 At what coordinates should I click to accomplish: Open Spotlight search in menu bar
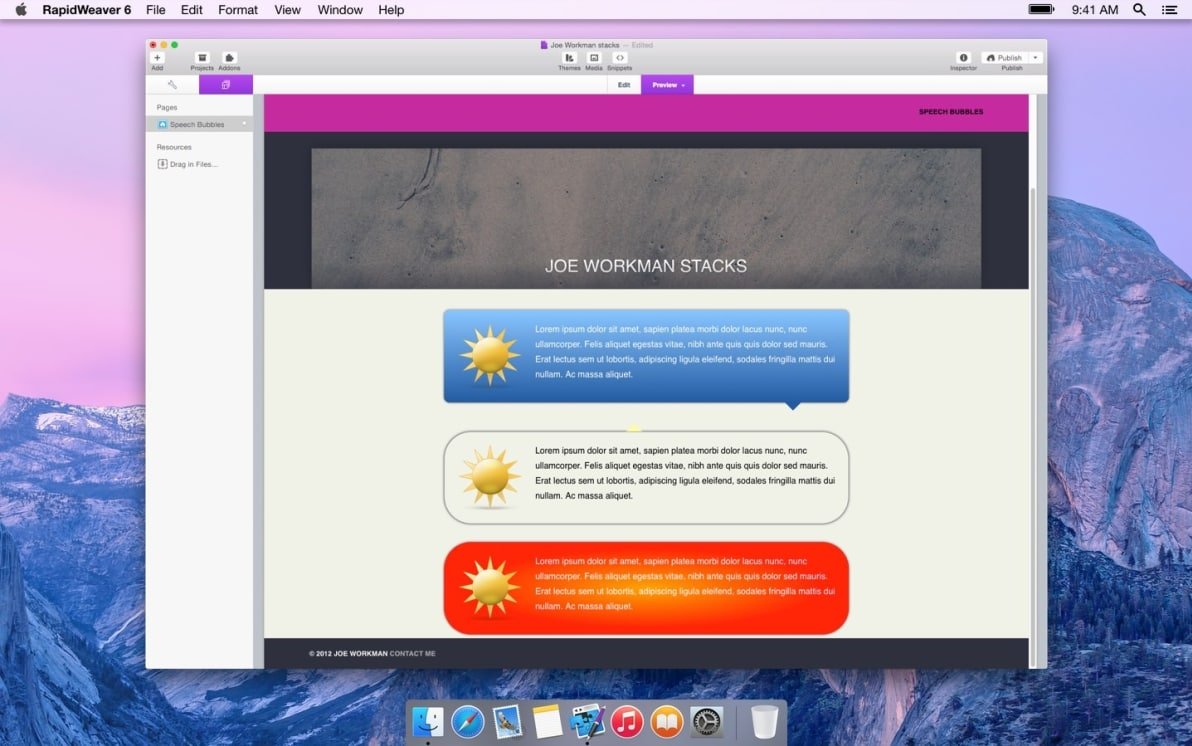point(1139,10)
